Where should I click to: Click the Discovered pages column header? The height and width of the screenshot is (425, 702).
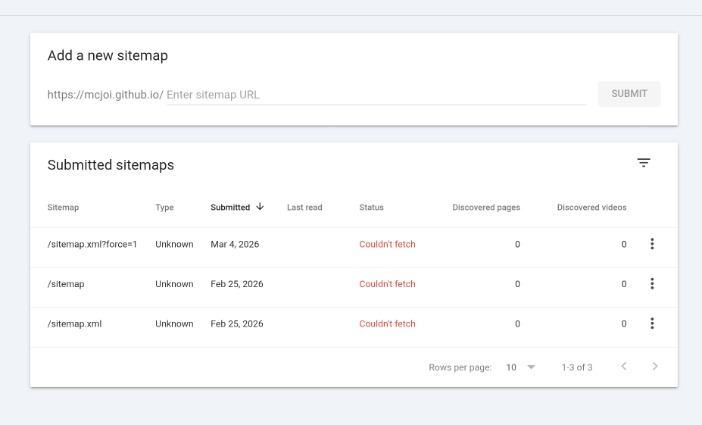(x=486, y=208)
